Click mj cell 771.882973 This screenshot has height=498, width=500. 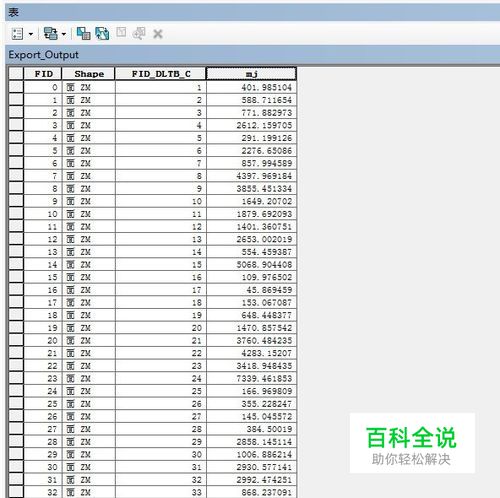click(251, 113)
